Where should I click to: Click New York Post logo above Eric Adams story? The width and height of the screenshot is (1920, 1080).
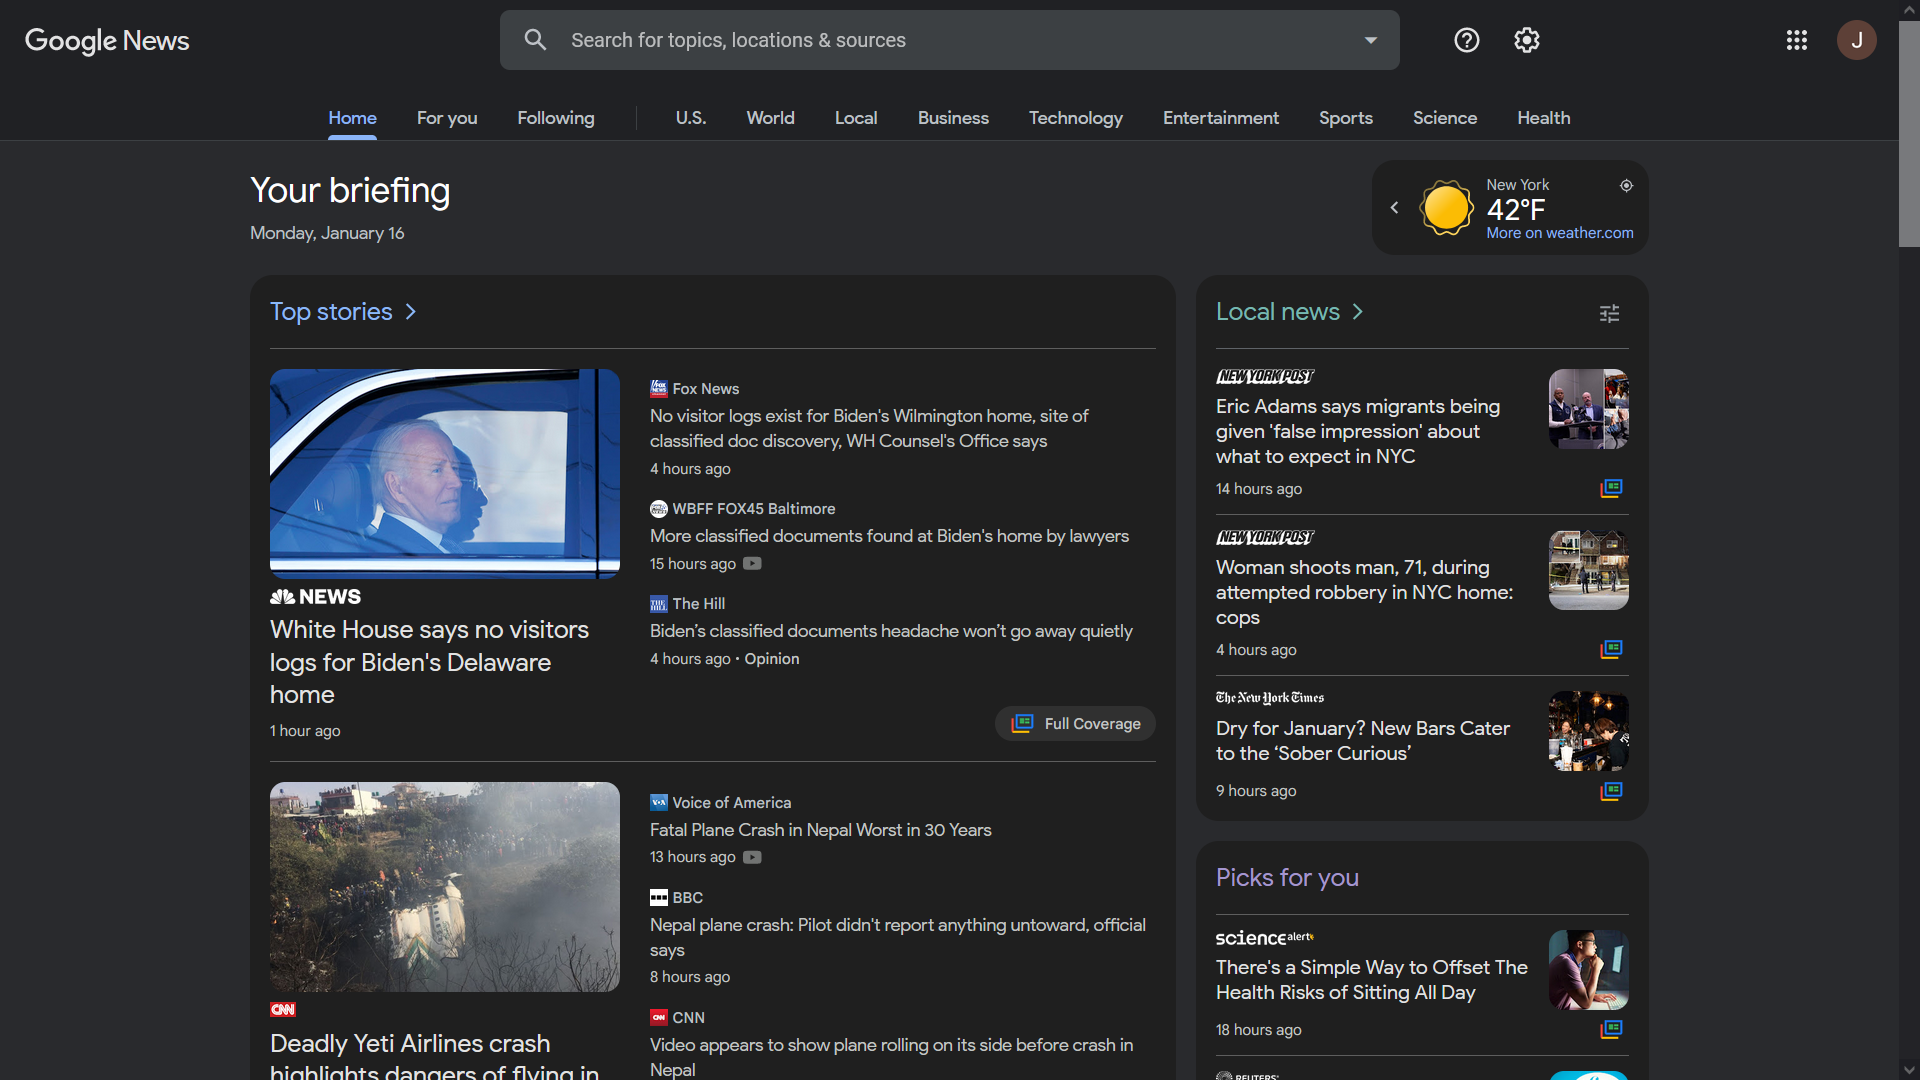[1265, 377]
